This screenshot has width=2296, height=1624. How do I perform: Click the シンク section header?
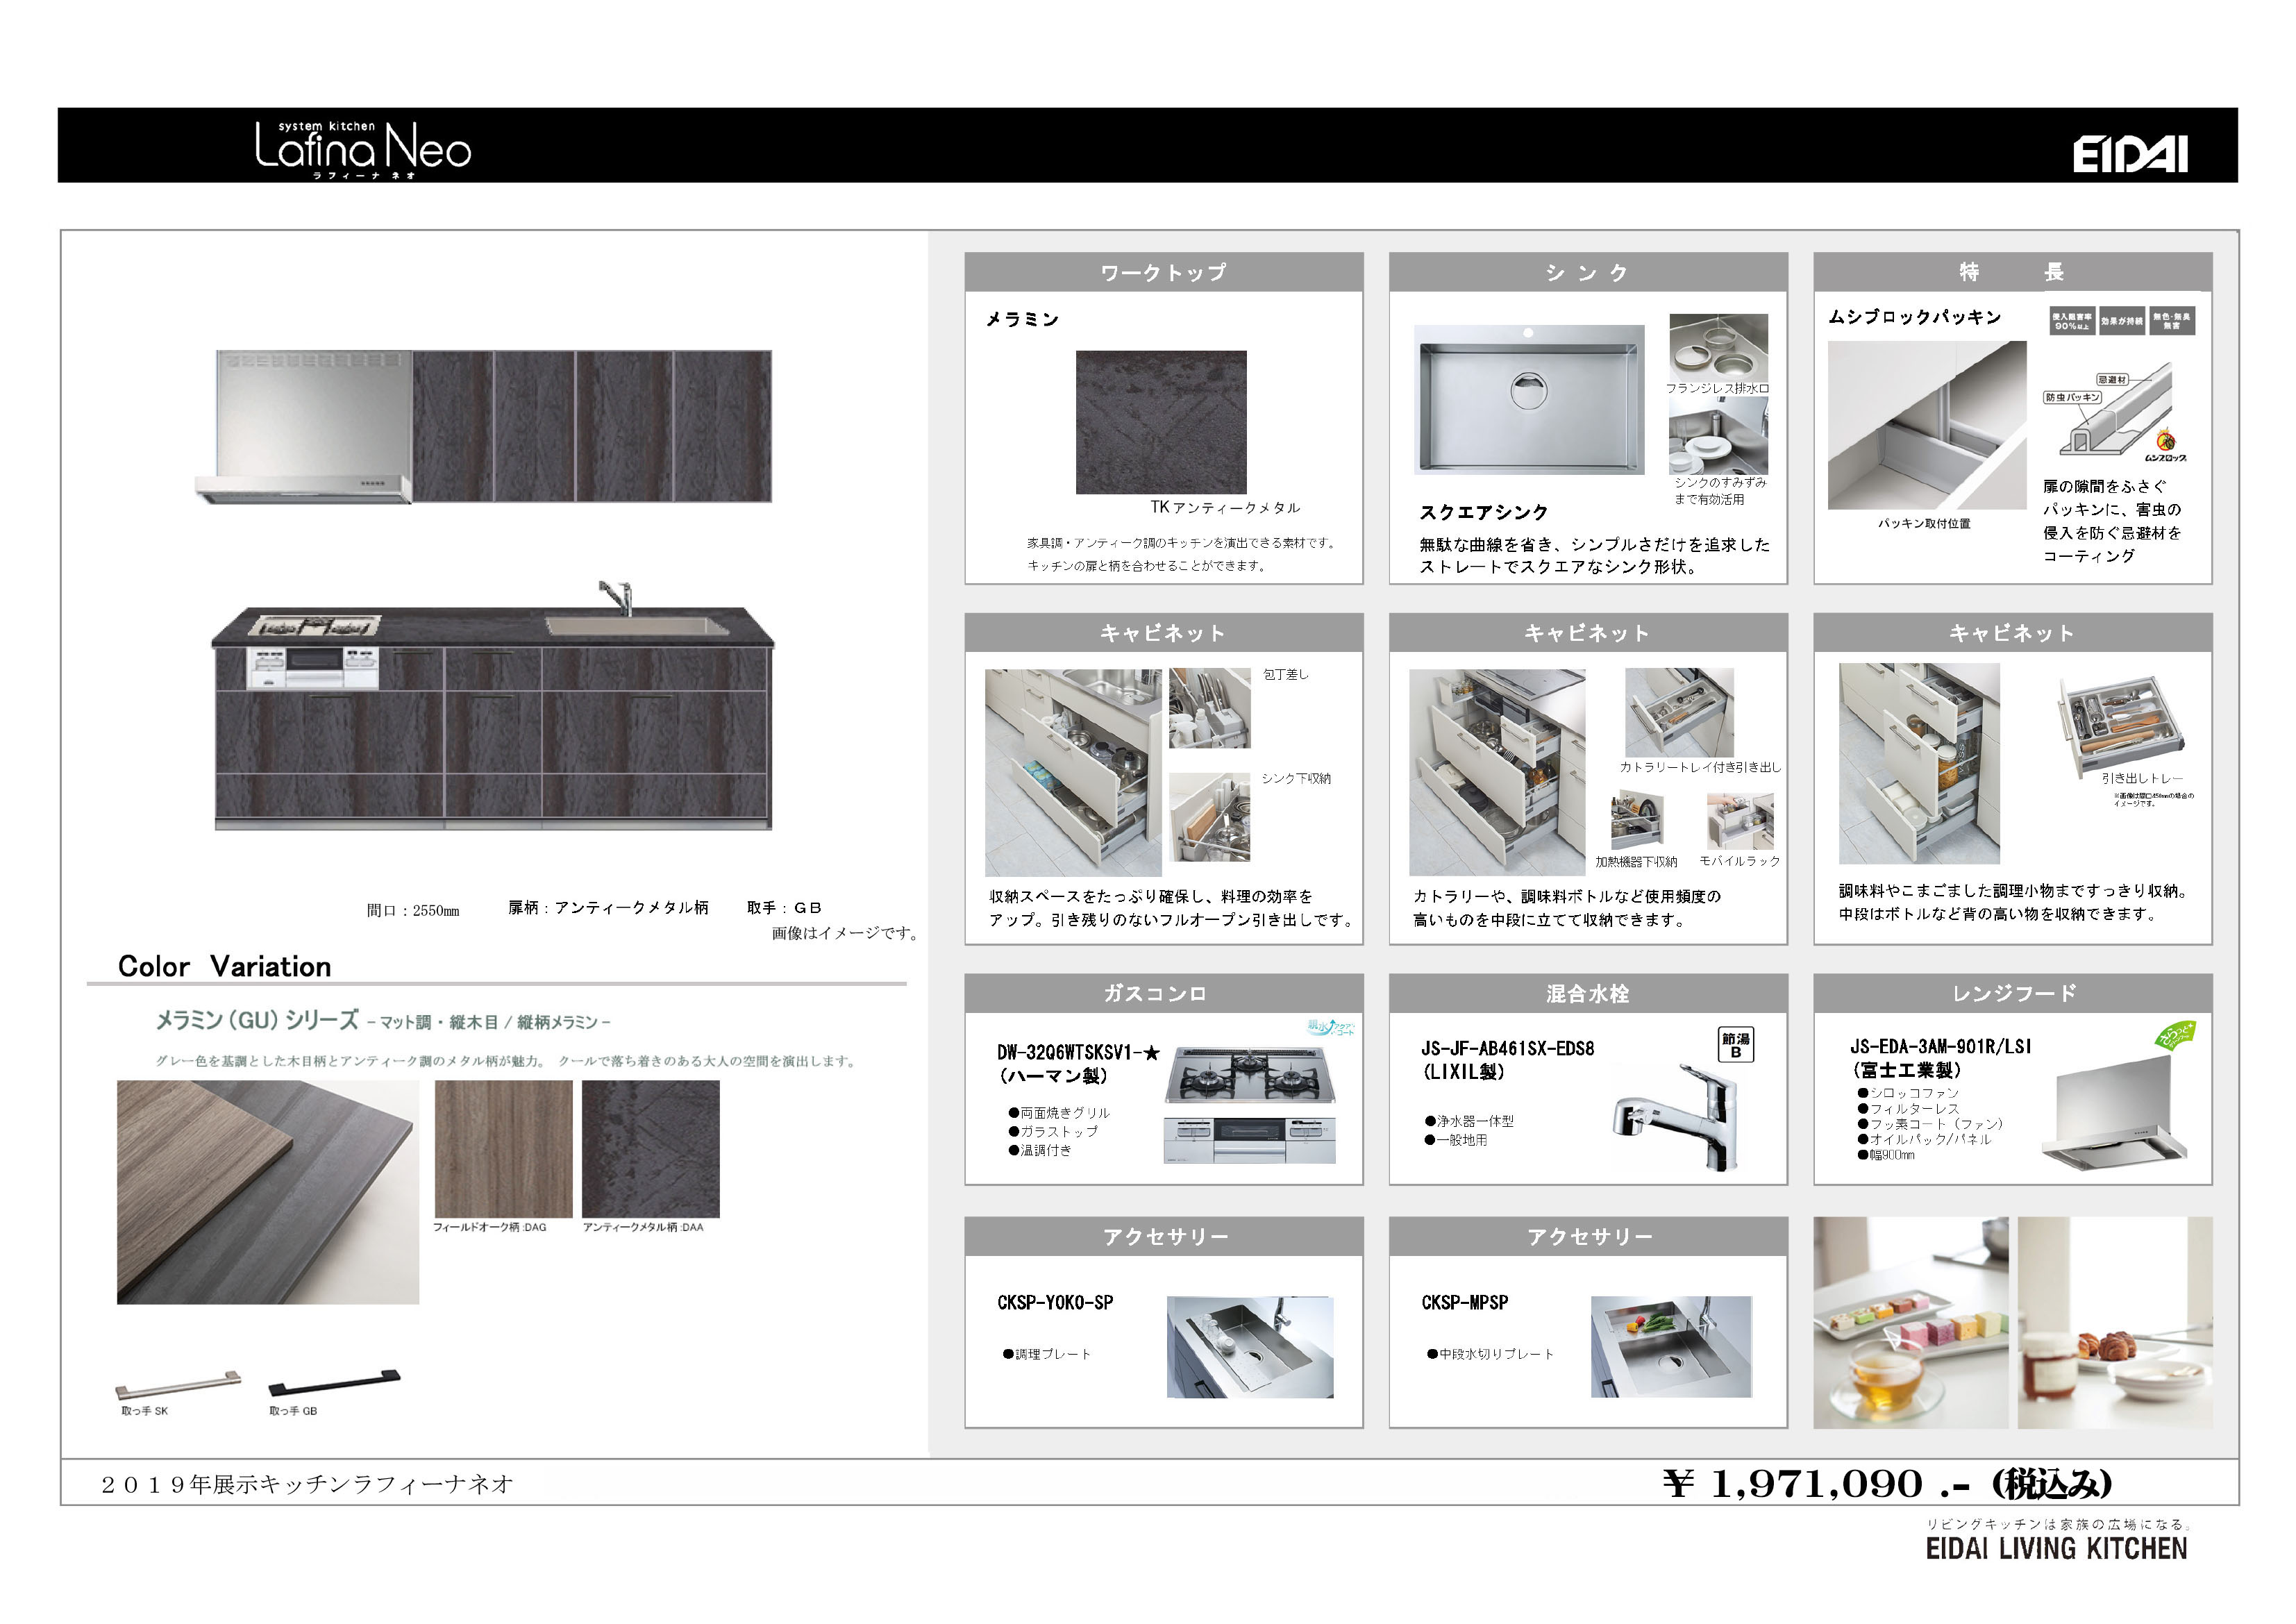tap(1588, 272)
